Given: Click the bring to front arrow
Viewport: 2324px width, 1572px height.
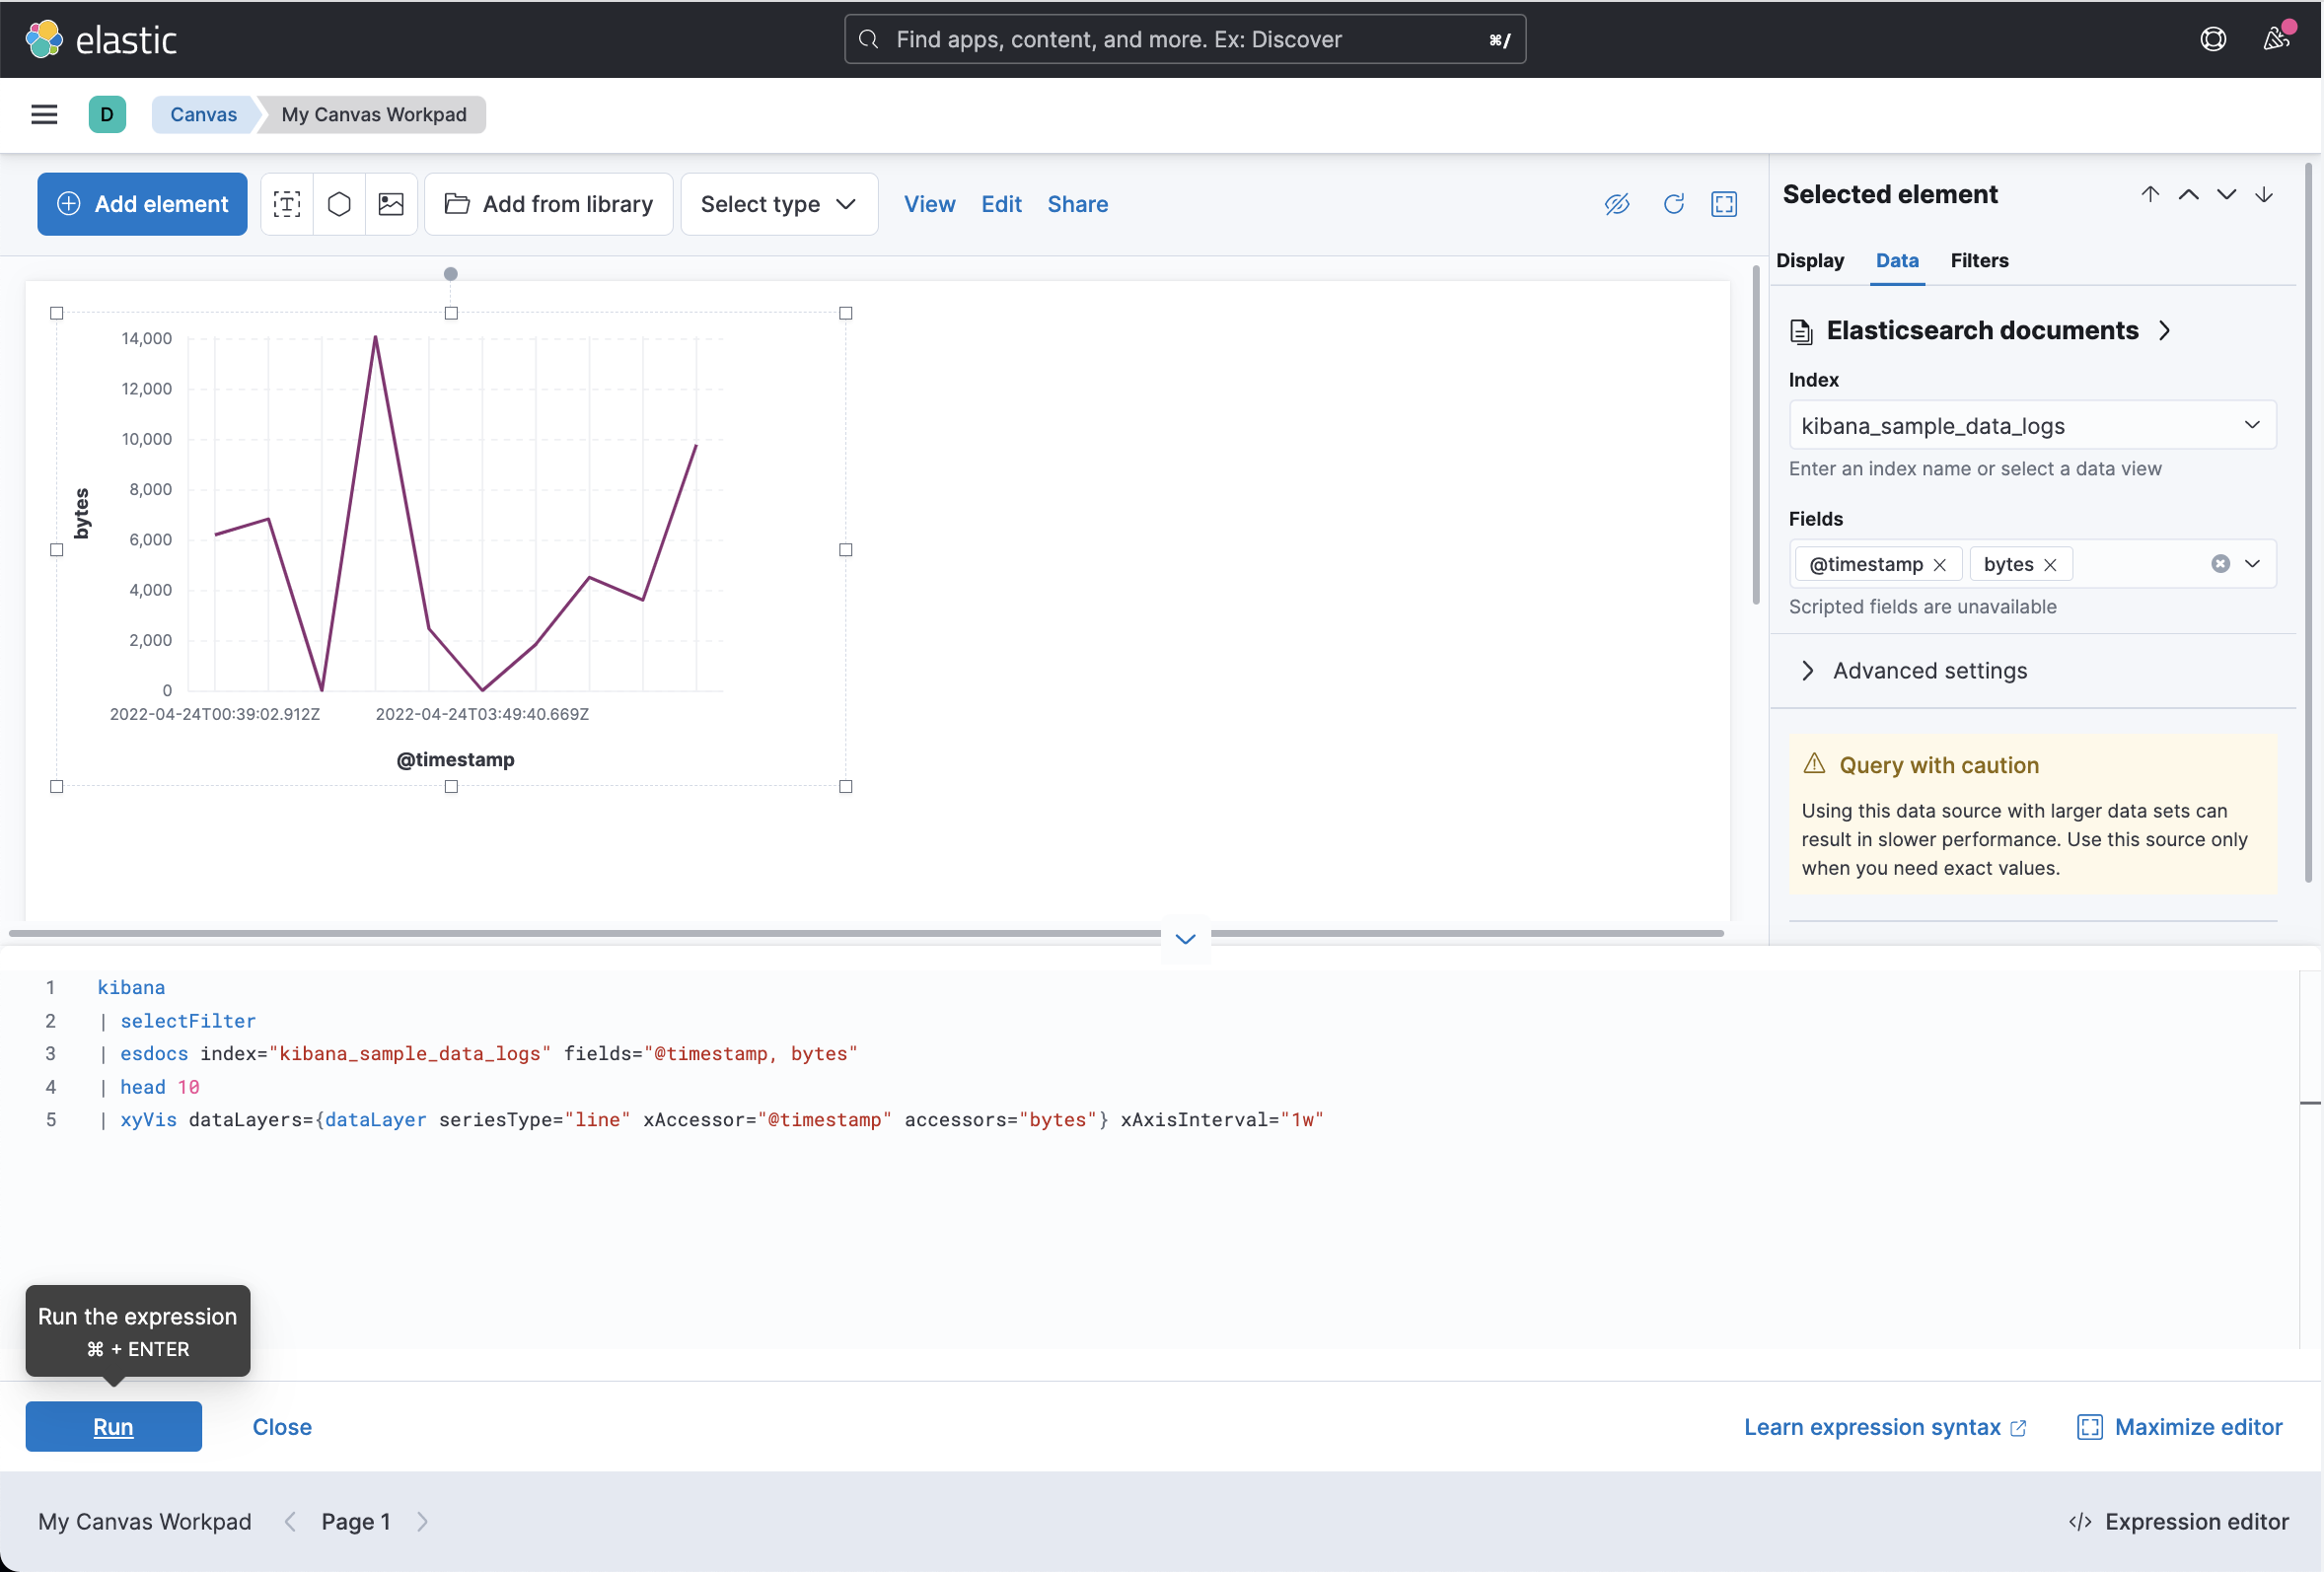Looking at the screenshot, I should (2150, 194).
